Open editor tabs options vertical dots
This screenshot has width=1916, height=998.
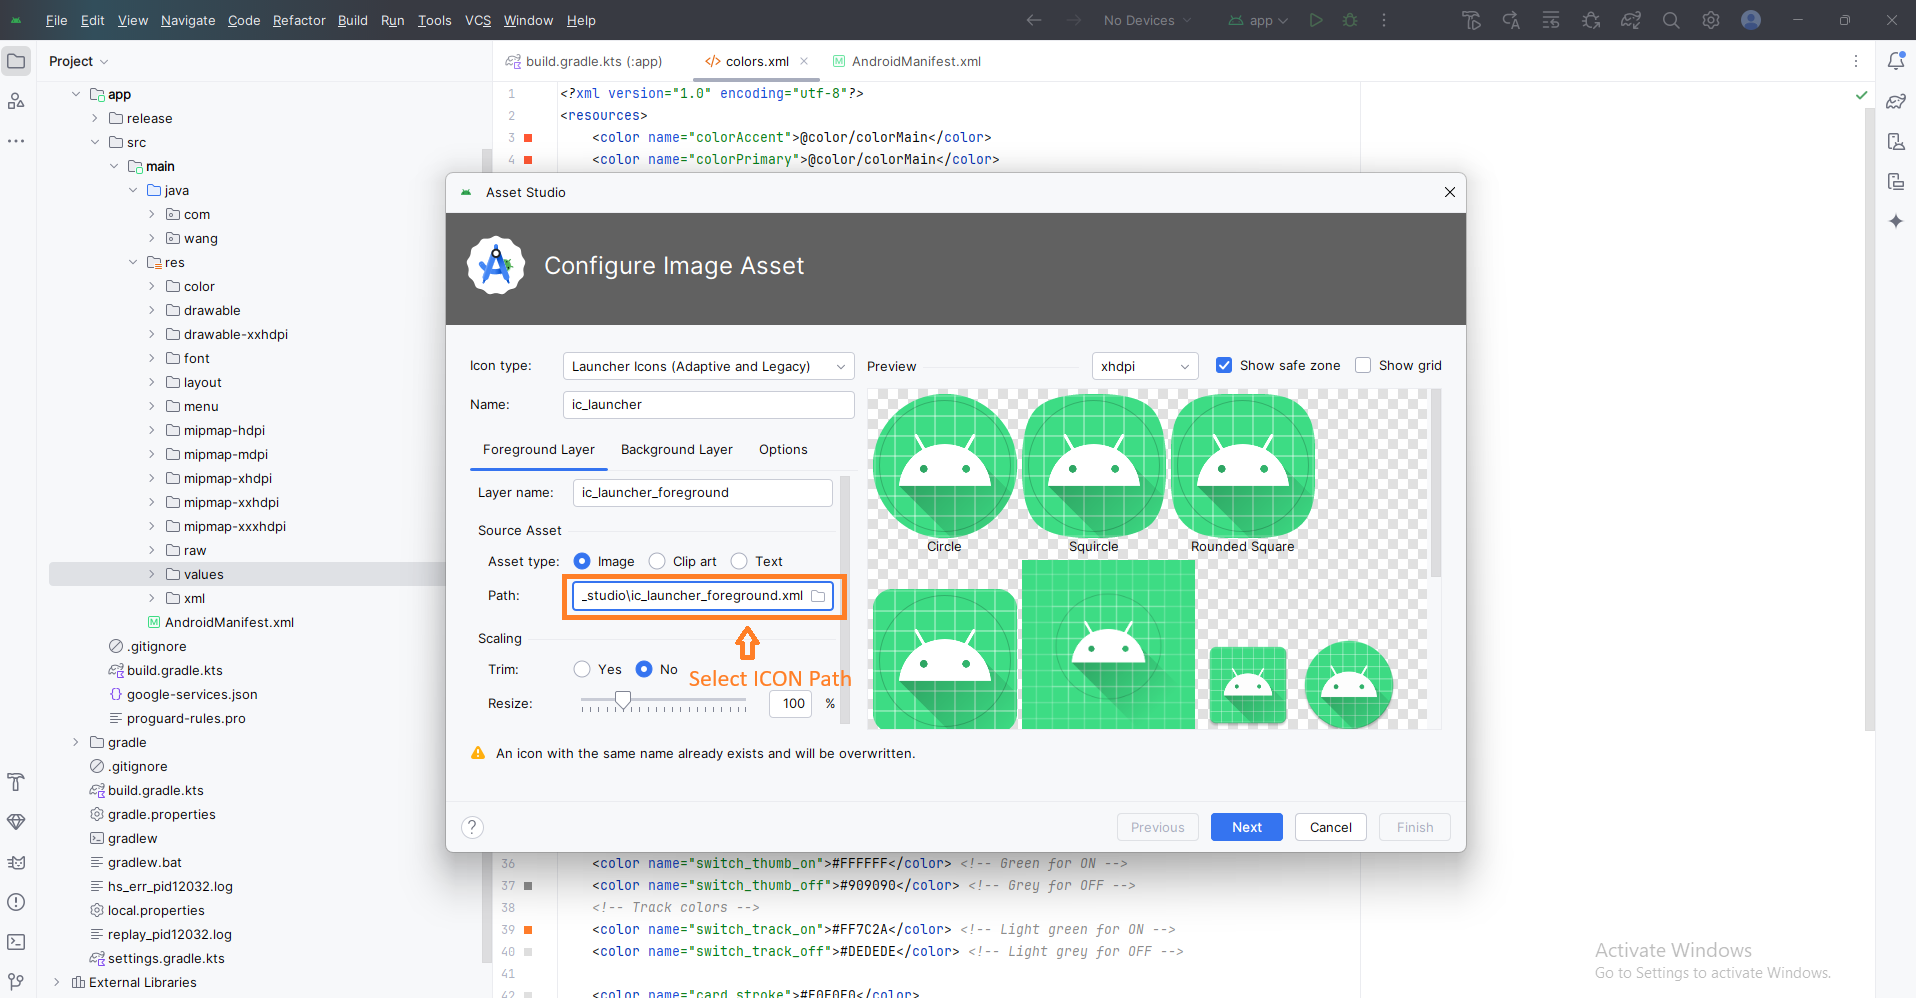click(x=1856, y=61)
